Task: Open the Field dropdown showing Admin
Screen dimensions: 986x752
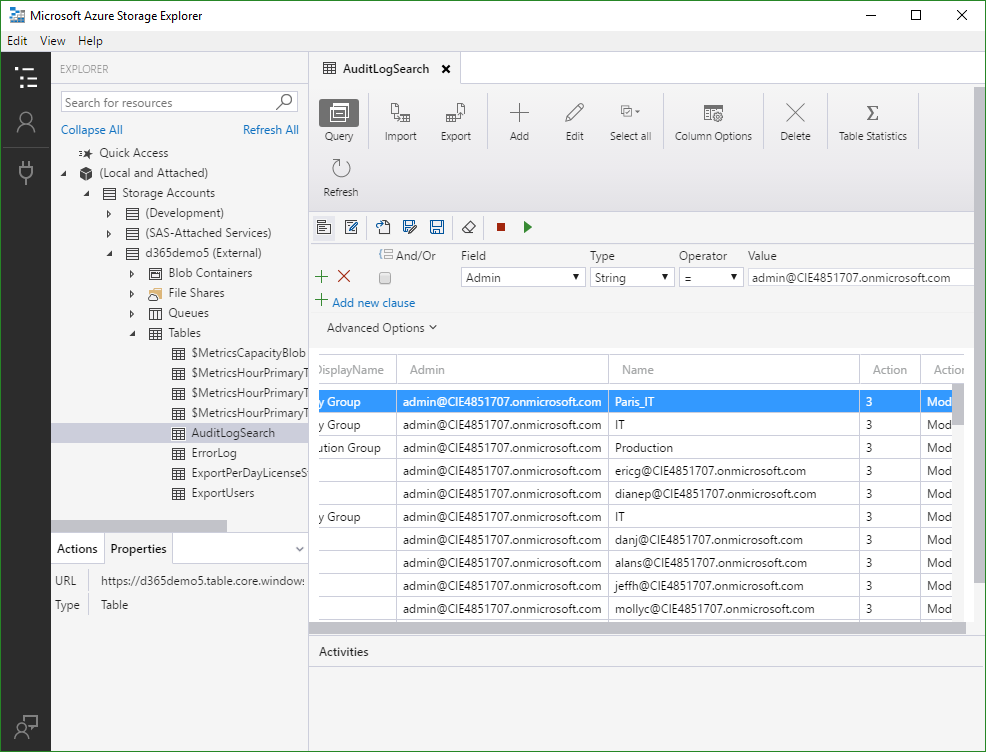Action: (x=523, y=278)
